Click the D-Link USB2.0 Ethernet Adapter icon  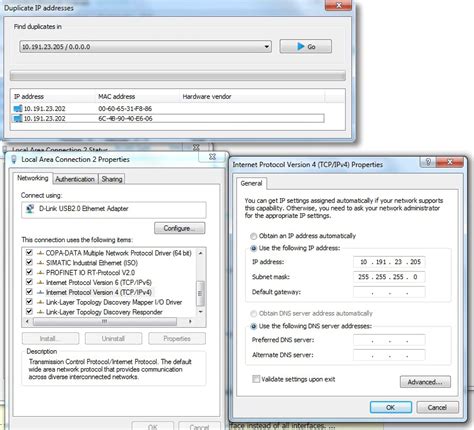click(30, 209)
